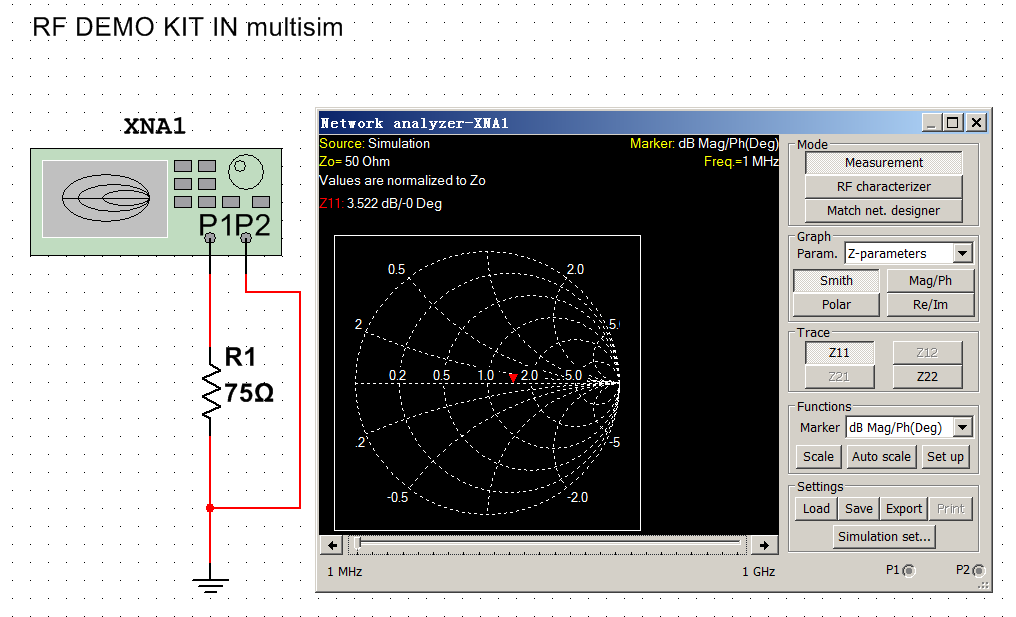Click the red wire junction dot
1016x617 pixels.
click(x=210, y=508)
